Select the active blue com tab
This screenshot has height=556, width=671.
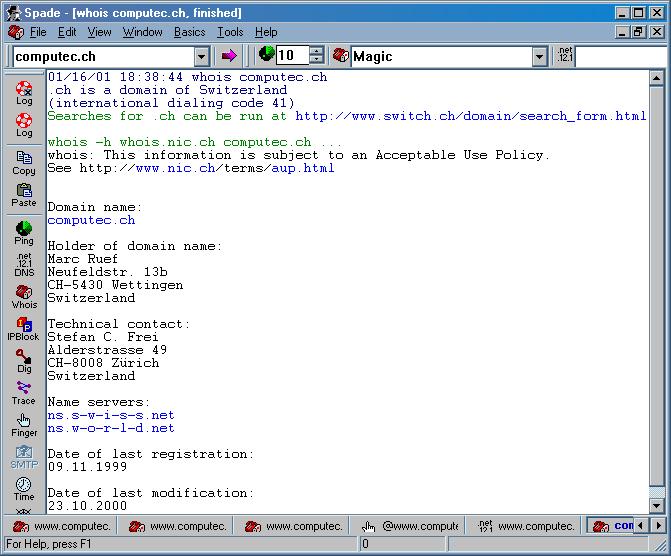612,526
